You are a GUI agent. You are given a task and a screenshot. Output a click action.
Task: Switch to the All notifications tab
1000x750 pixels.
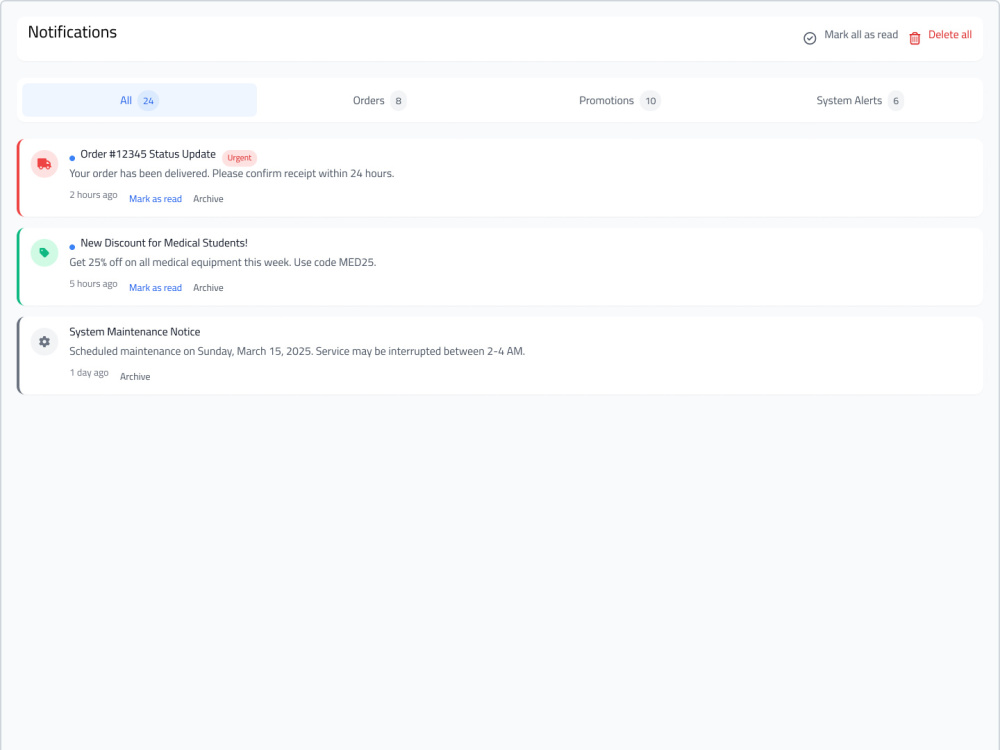pos(140,100)
